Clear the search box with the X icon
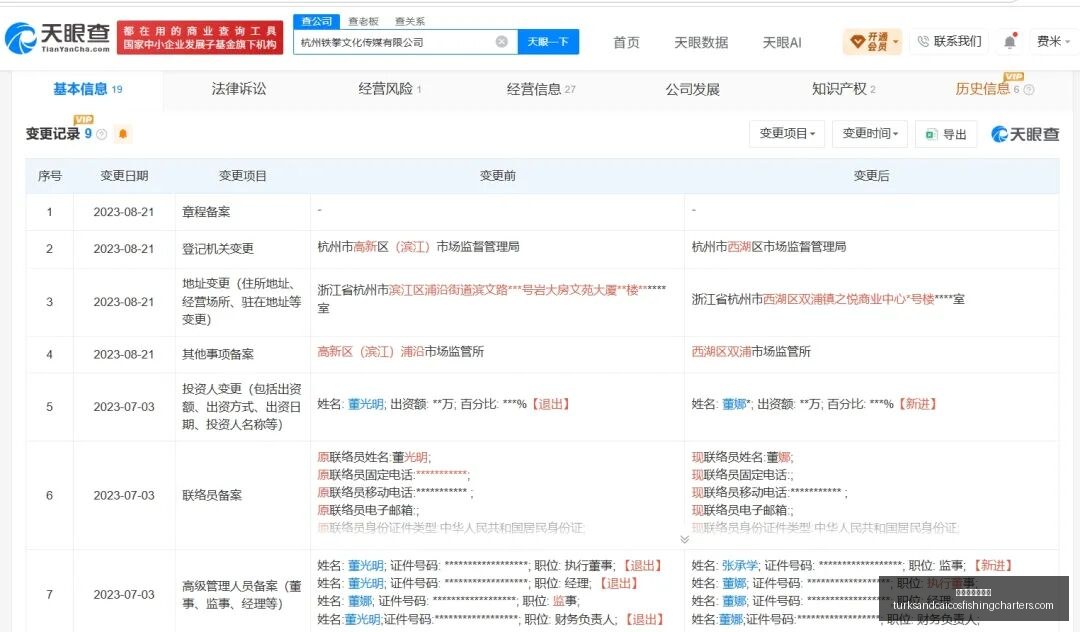The image size is (1080, 632). pyautogui.click(x=502, y=42)
